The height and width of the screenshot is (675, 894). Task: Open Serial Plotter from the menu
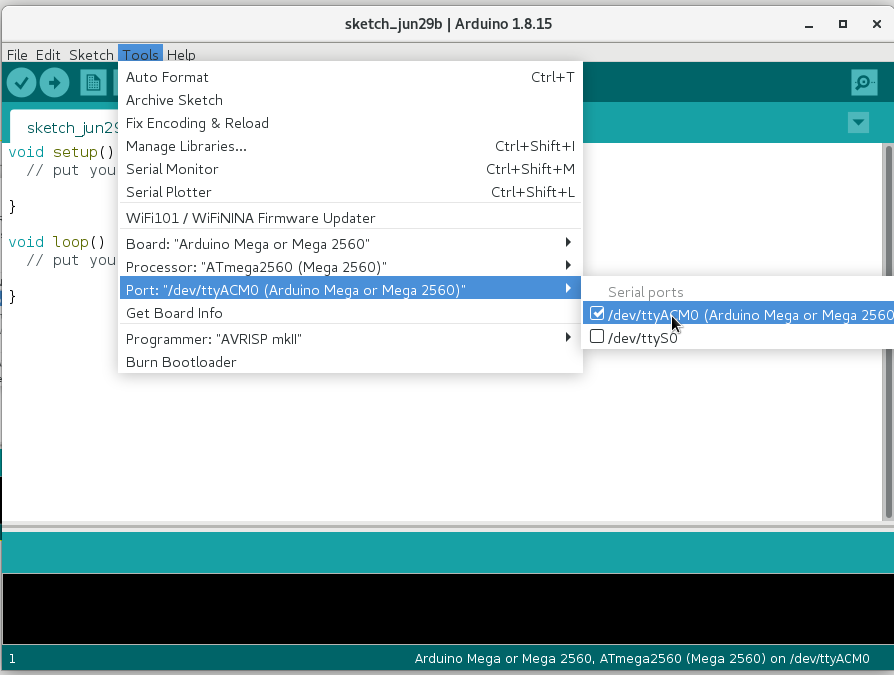(x=172, y=192)
